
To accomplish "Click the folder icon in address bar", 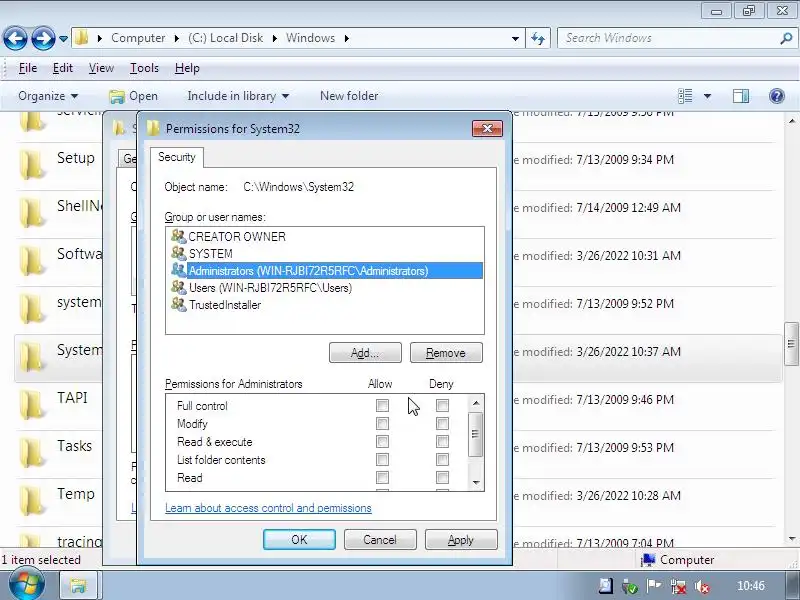I will (x=81, y=38).
